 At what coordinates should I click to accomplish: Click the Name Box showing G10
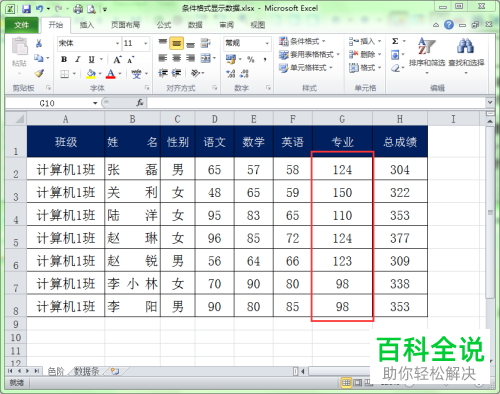coord(47,103)
